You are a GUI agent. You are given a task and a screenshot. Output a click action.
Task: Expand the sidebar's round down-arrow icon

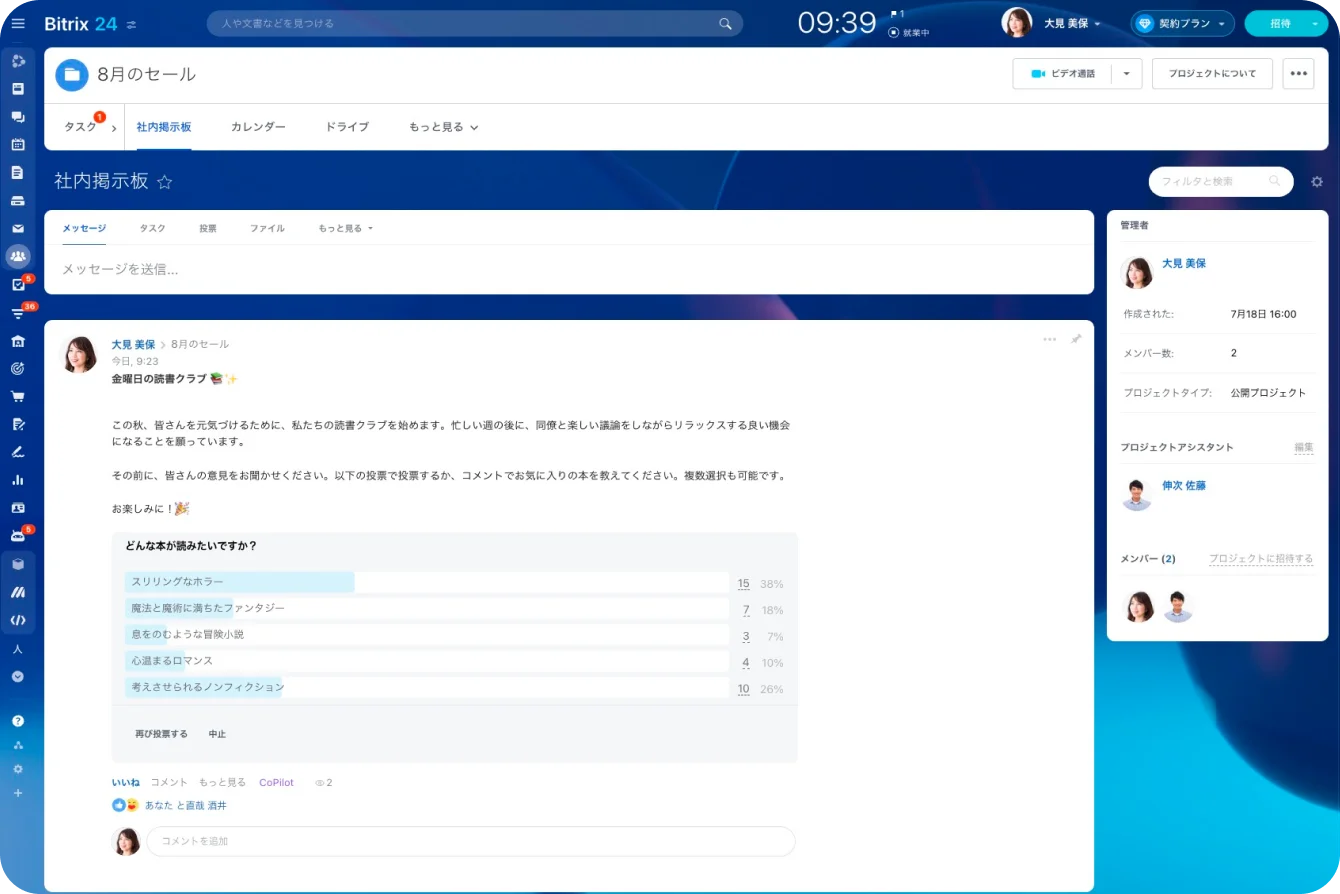pos(18,676)
